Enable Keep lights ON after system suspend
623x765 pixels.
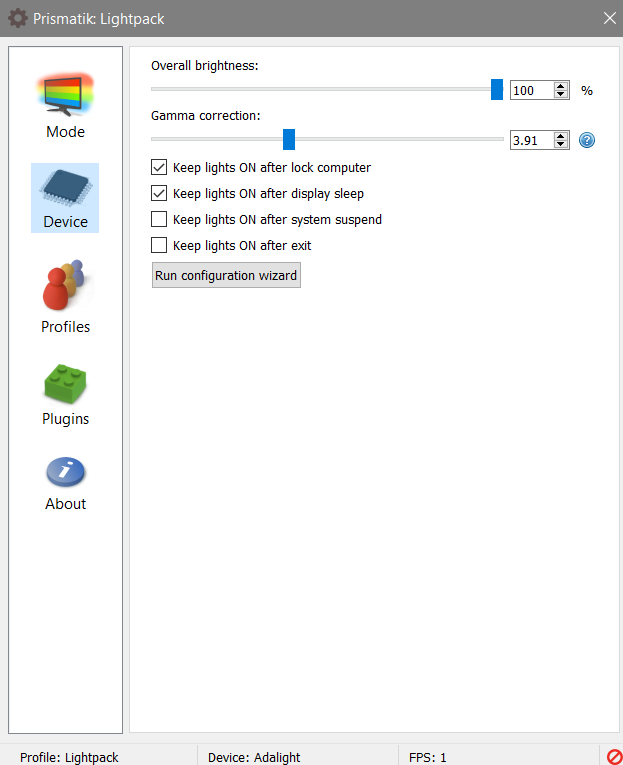click(159, 219)
